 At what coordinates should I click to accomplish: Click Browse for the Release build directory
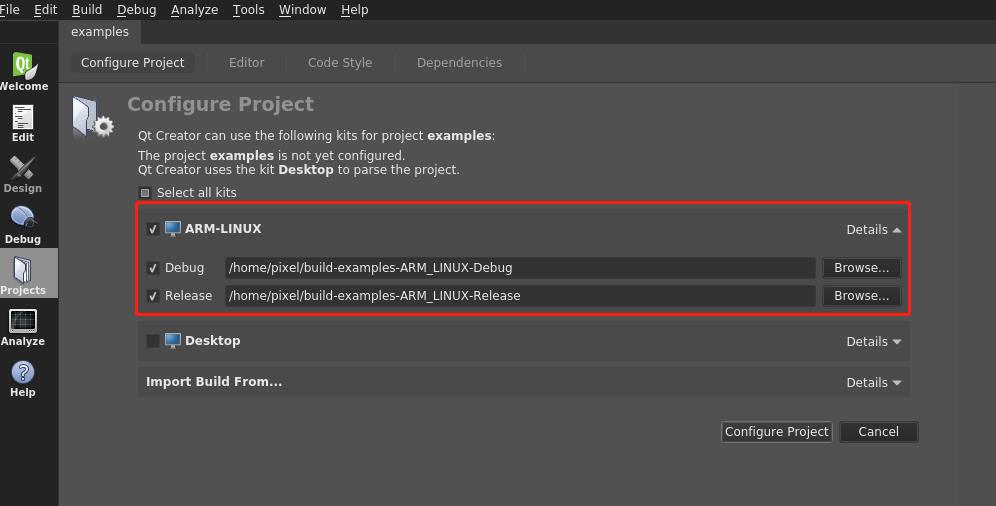point(861,296)
